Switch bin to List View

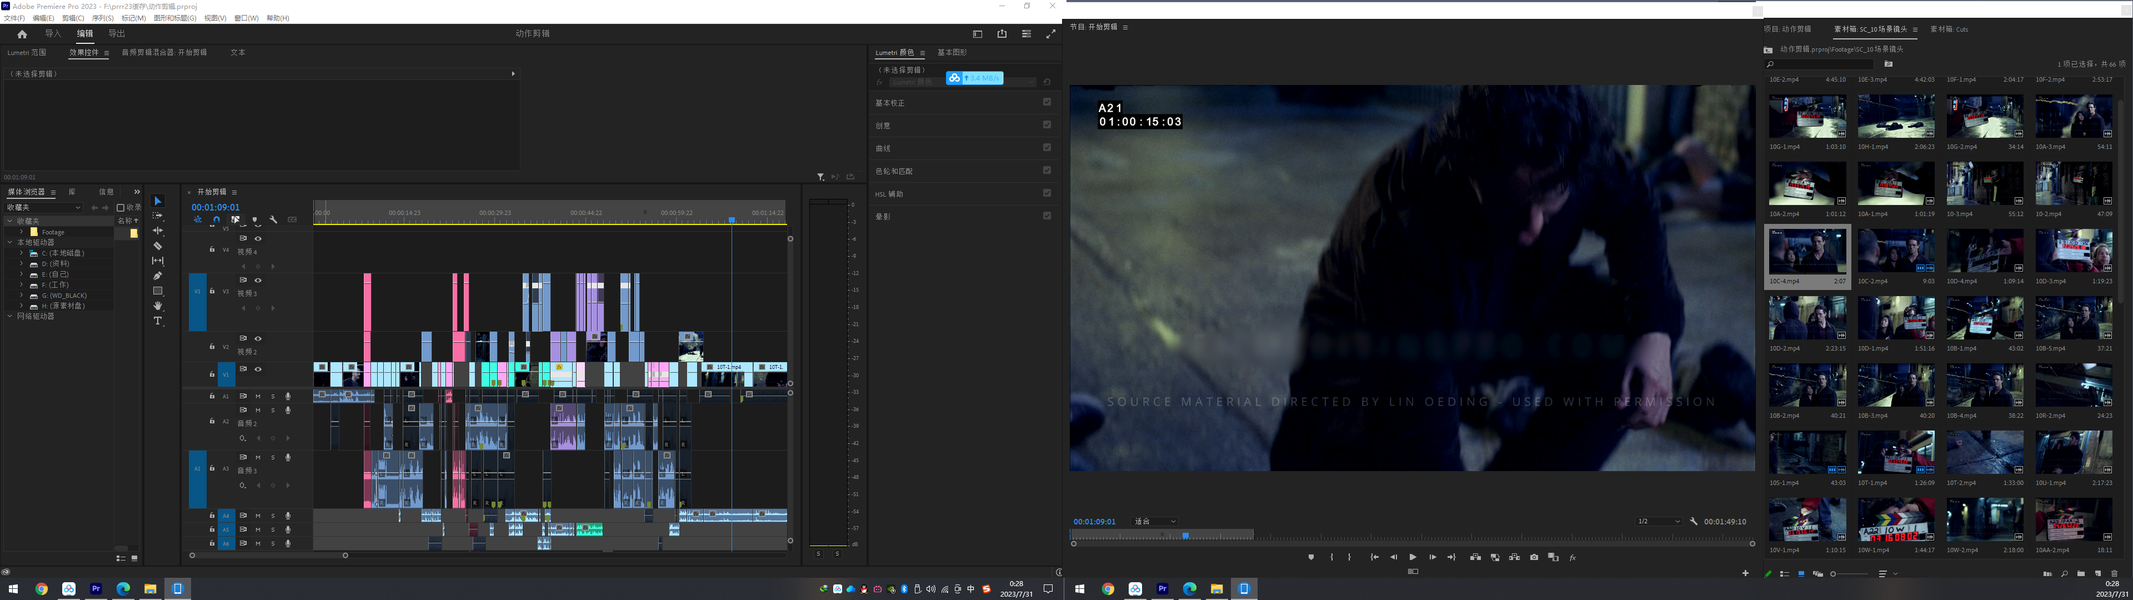(1784, 573)
